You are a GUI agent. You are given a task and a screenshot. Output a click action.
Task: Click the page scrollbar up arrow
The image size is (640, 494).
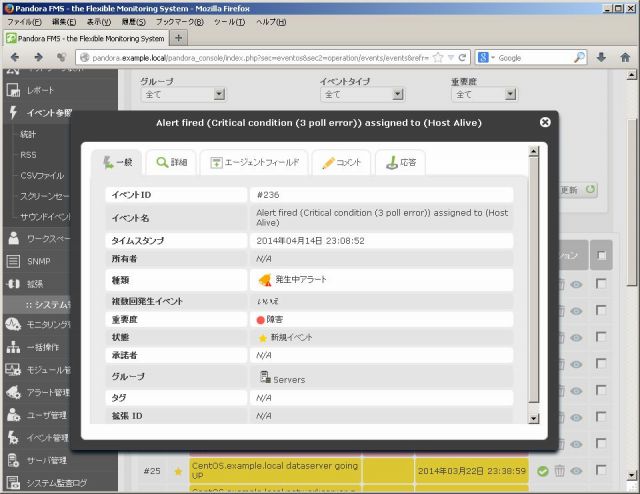pos(631,75)
